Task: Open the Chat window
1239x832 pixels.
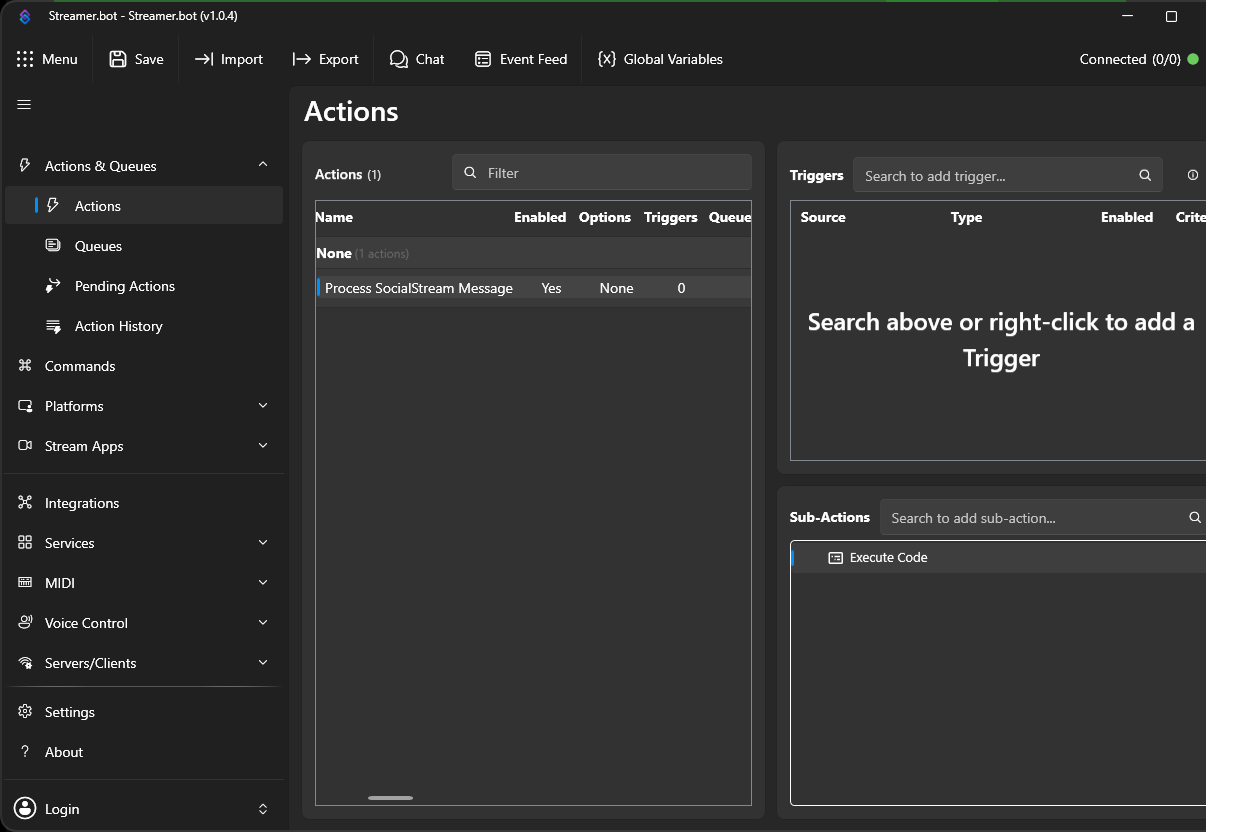Action: tap(417, 59)
